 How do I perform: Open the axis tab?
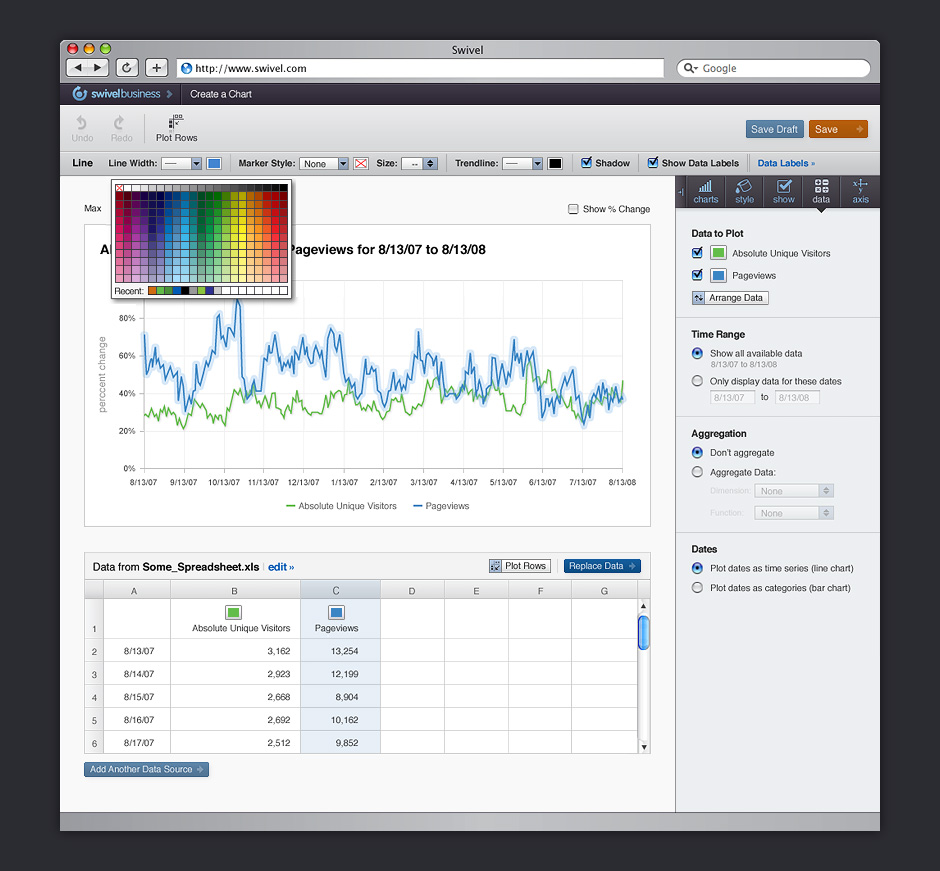click(x=860, y=191)
